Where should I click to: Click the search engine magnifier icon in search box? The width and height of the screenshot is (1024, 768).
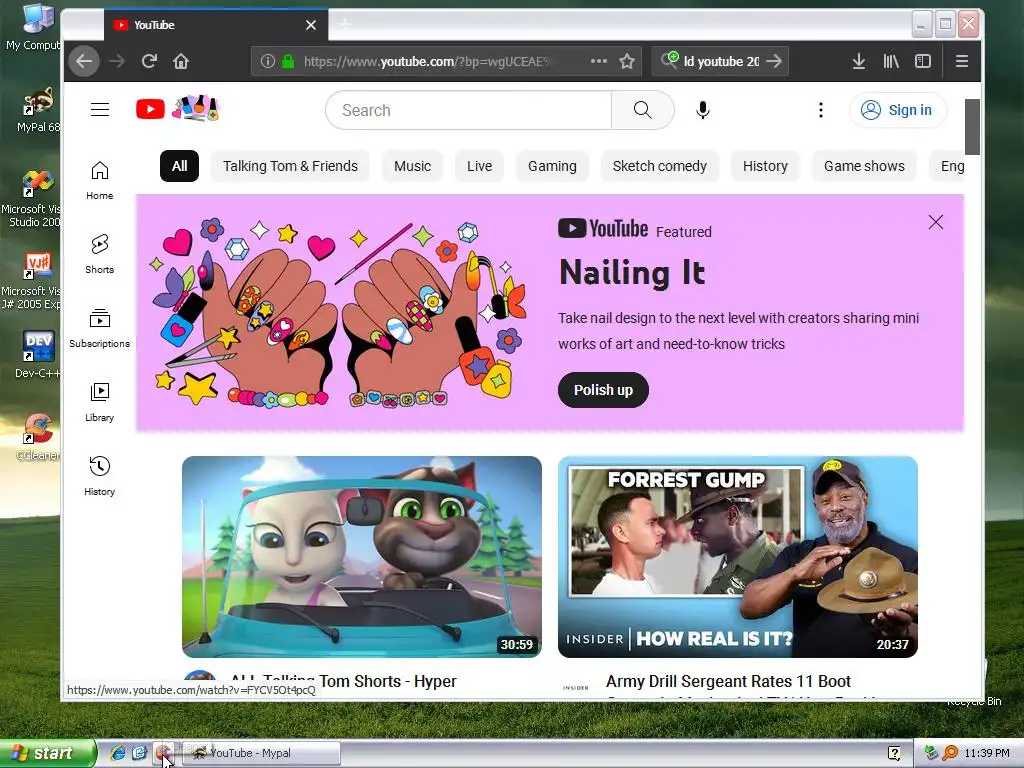[x=669, y=61]
